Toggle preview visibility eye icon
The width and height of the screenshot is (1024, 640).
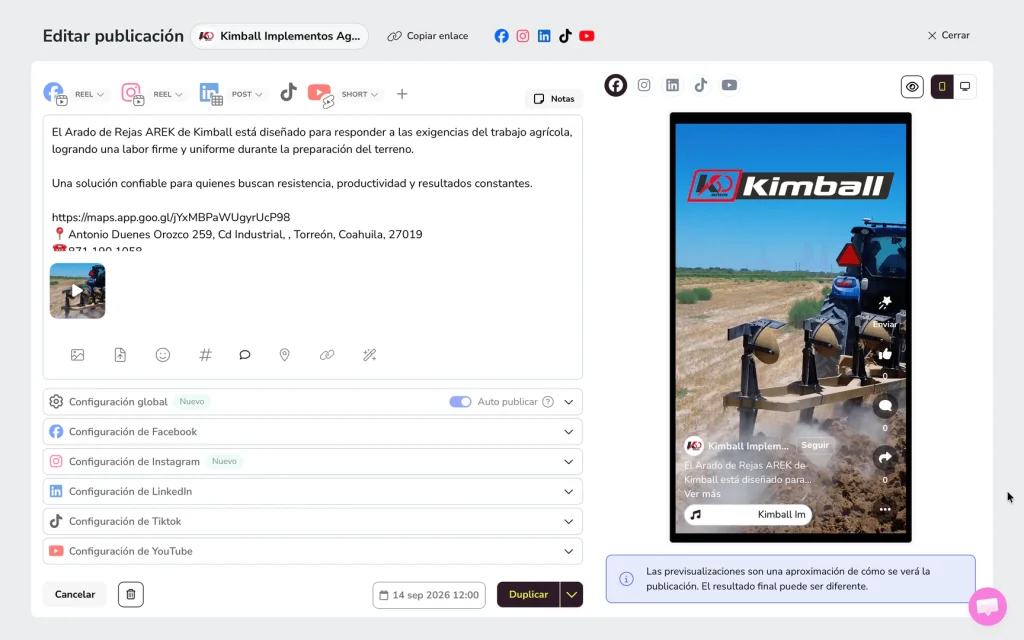click(x=912, y=86)
